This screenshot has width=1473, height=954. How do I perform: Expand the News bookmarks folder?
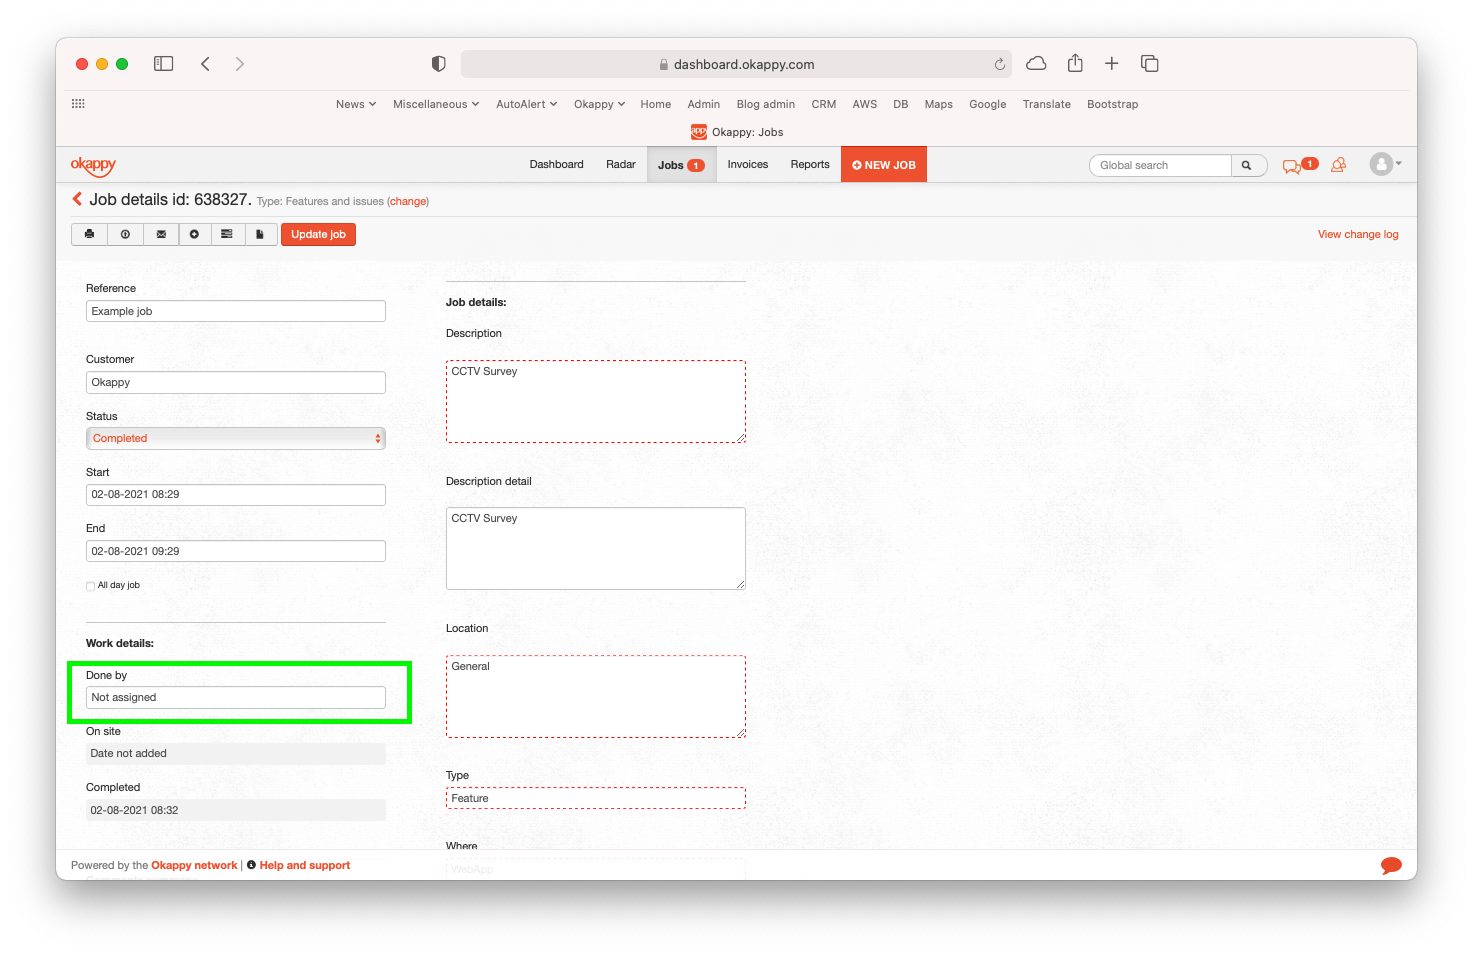pyautogui.click(x=356, y=104)
